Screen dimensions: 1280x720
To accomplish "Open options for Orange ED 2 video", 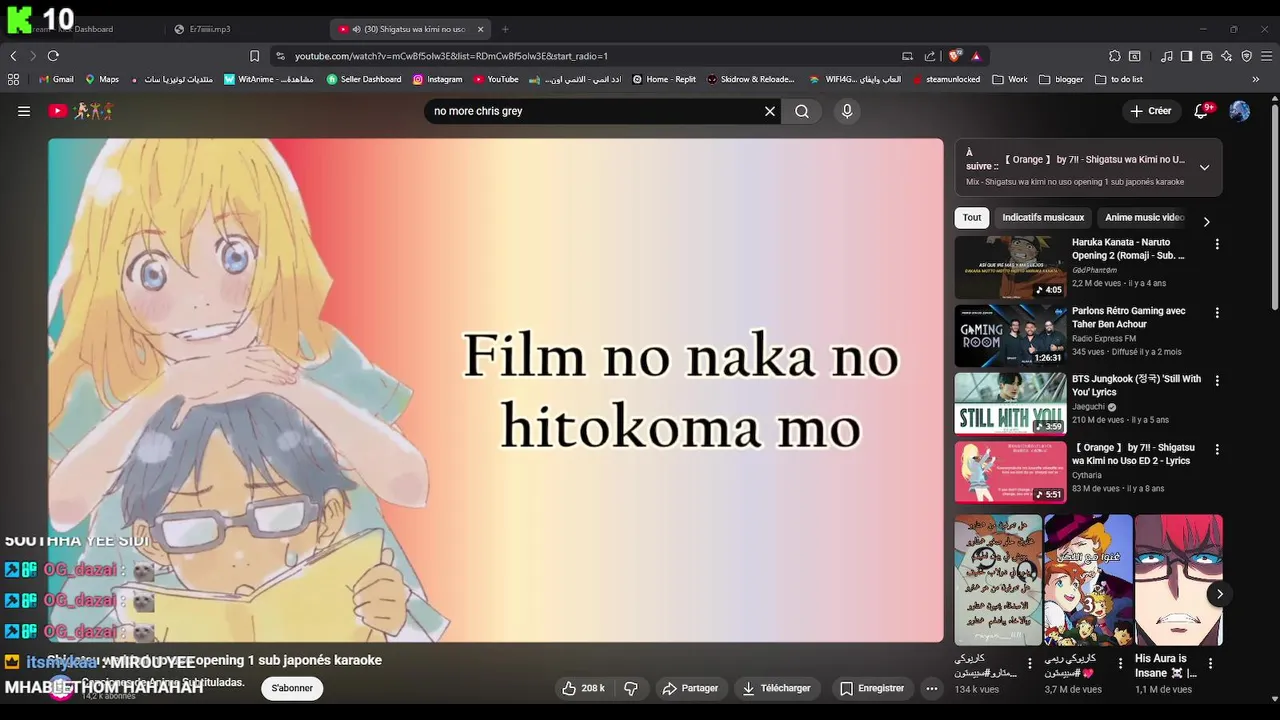I will pos(1217,449).
